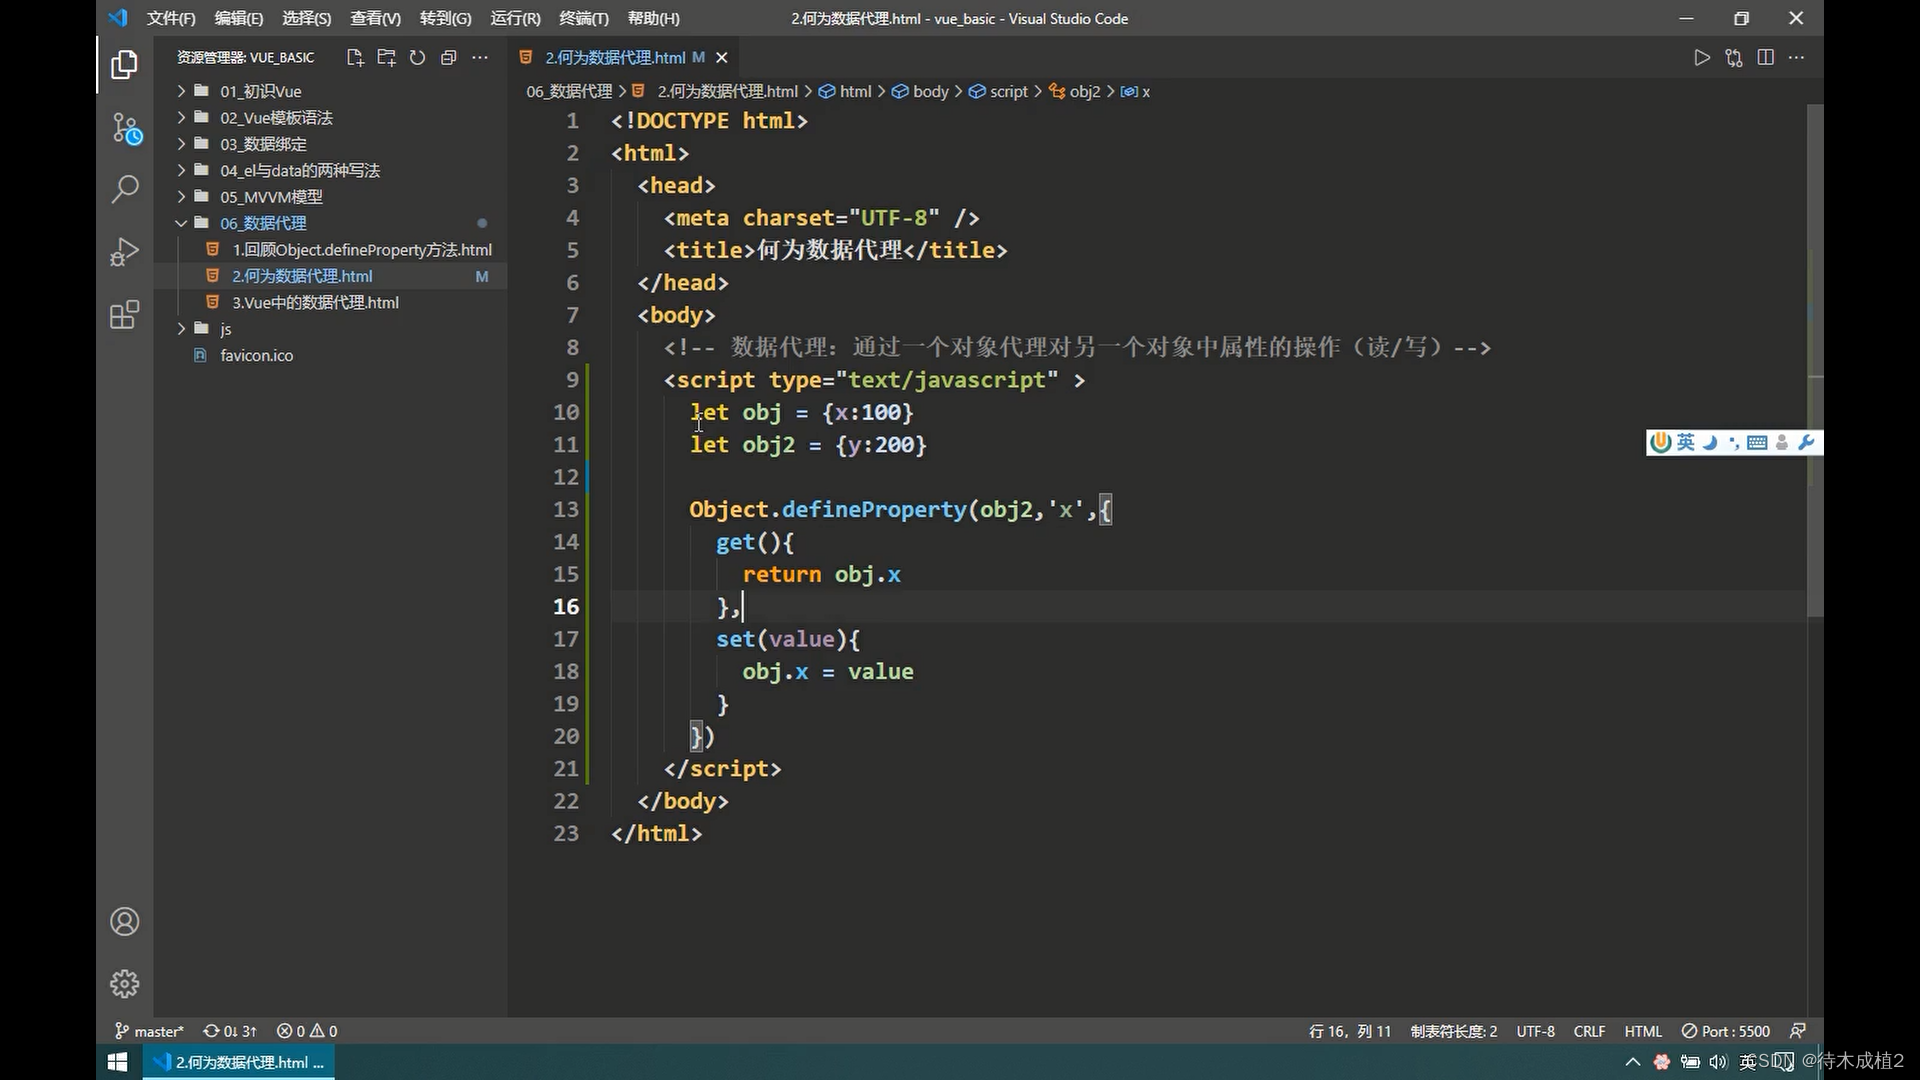The height and width of the screenshot is (1080, 1920).
Task: Run the current file with play icon
Action: pyautogui.click(x=1702, y=57)
